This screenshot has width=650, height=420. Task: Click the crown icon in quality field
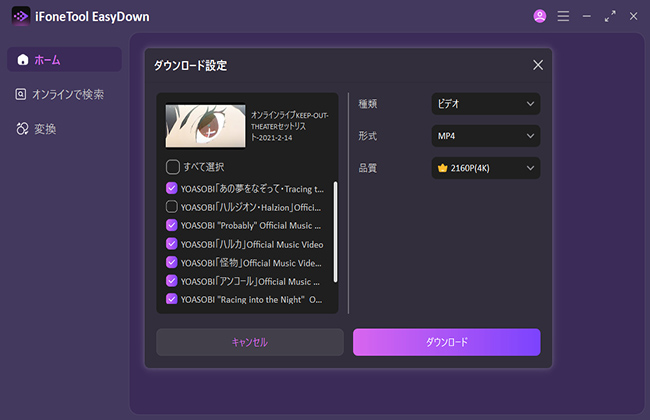coord(443,168)
